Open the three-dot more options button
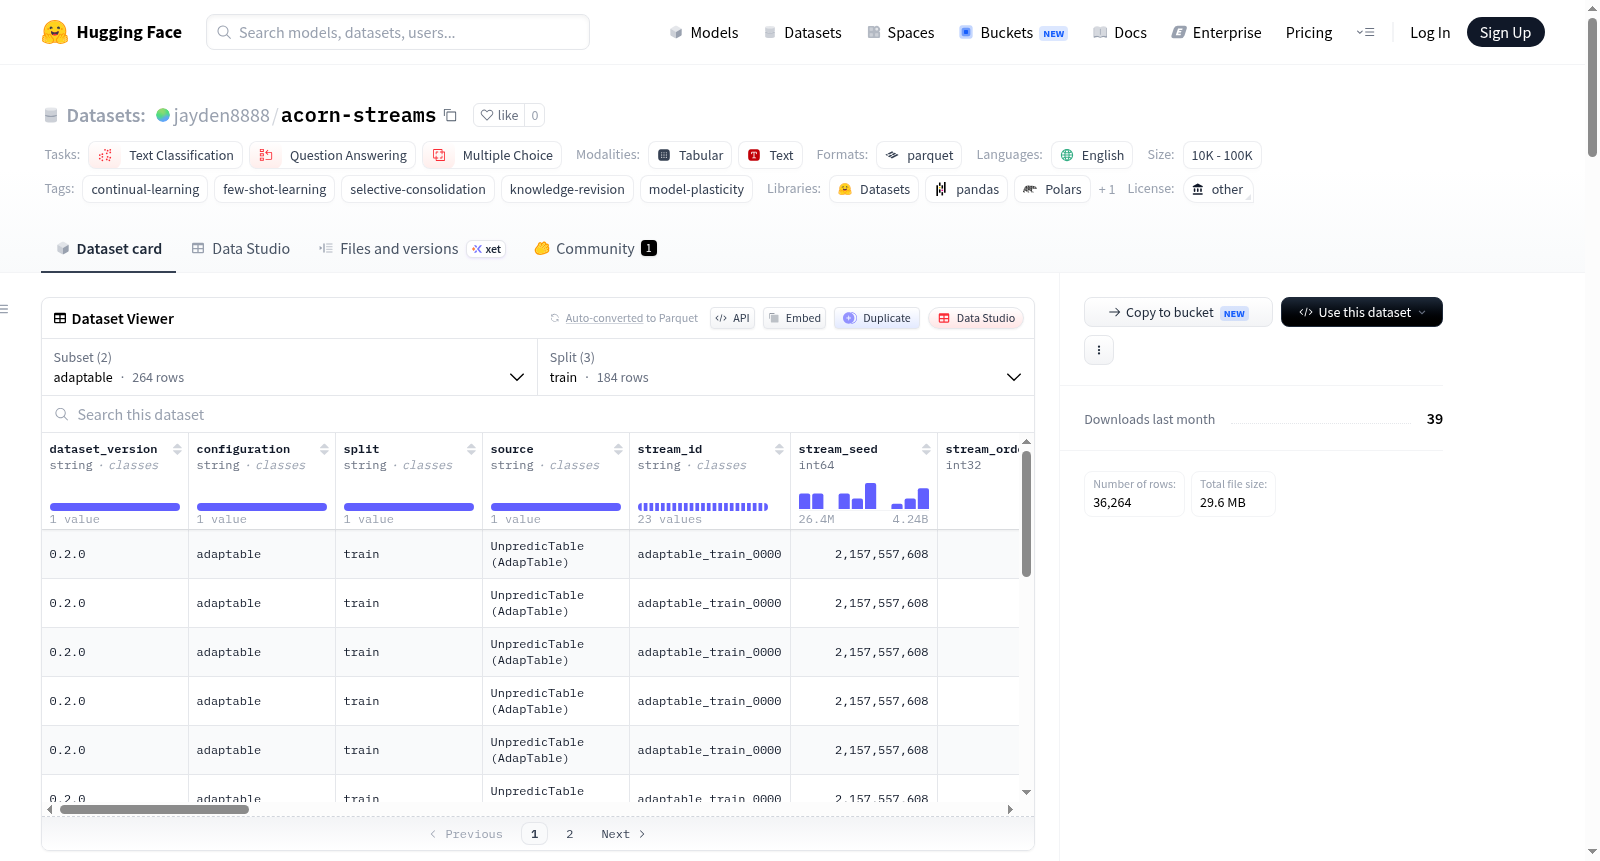Screen dimensions: 1600x861 (x=1099, y=350)
